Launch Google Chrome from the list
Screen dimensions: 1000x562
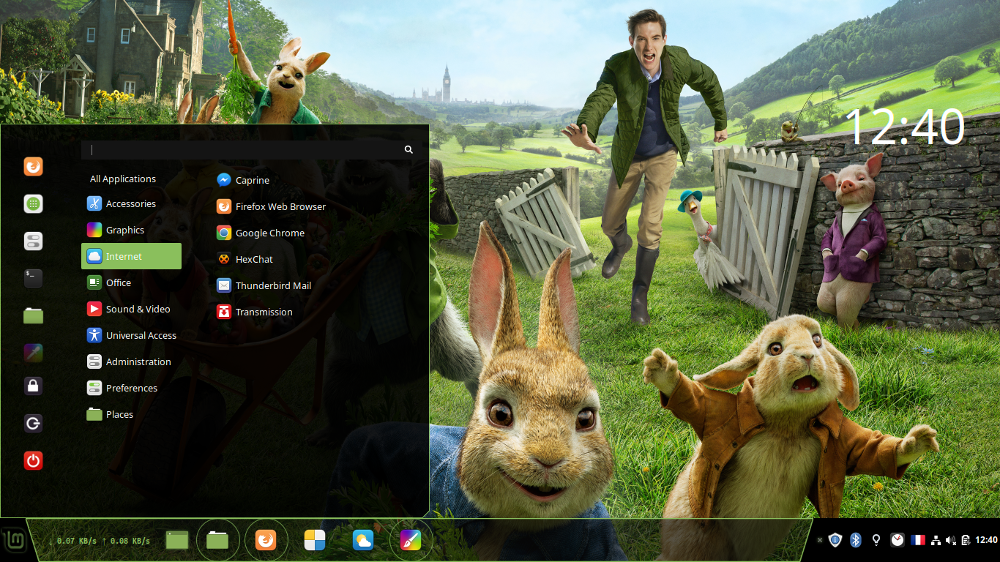click(x=260, y=233)
